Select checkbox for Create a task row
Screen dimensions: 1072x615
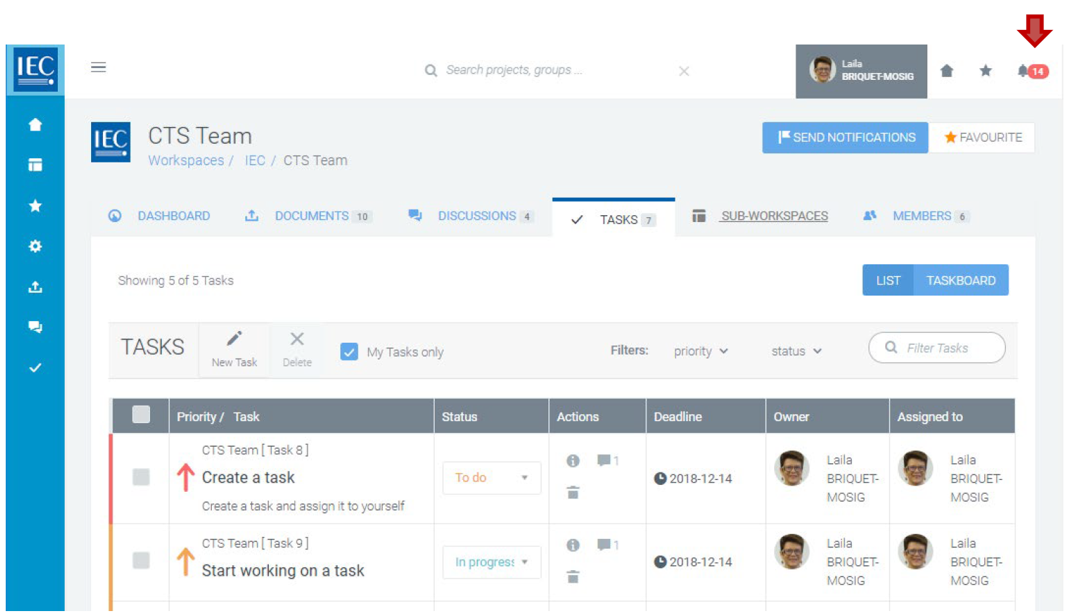(x=141, y=478)
